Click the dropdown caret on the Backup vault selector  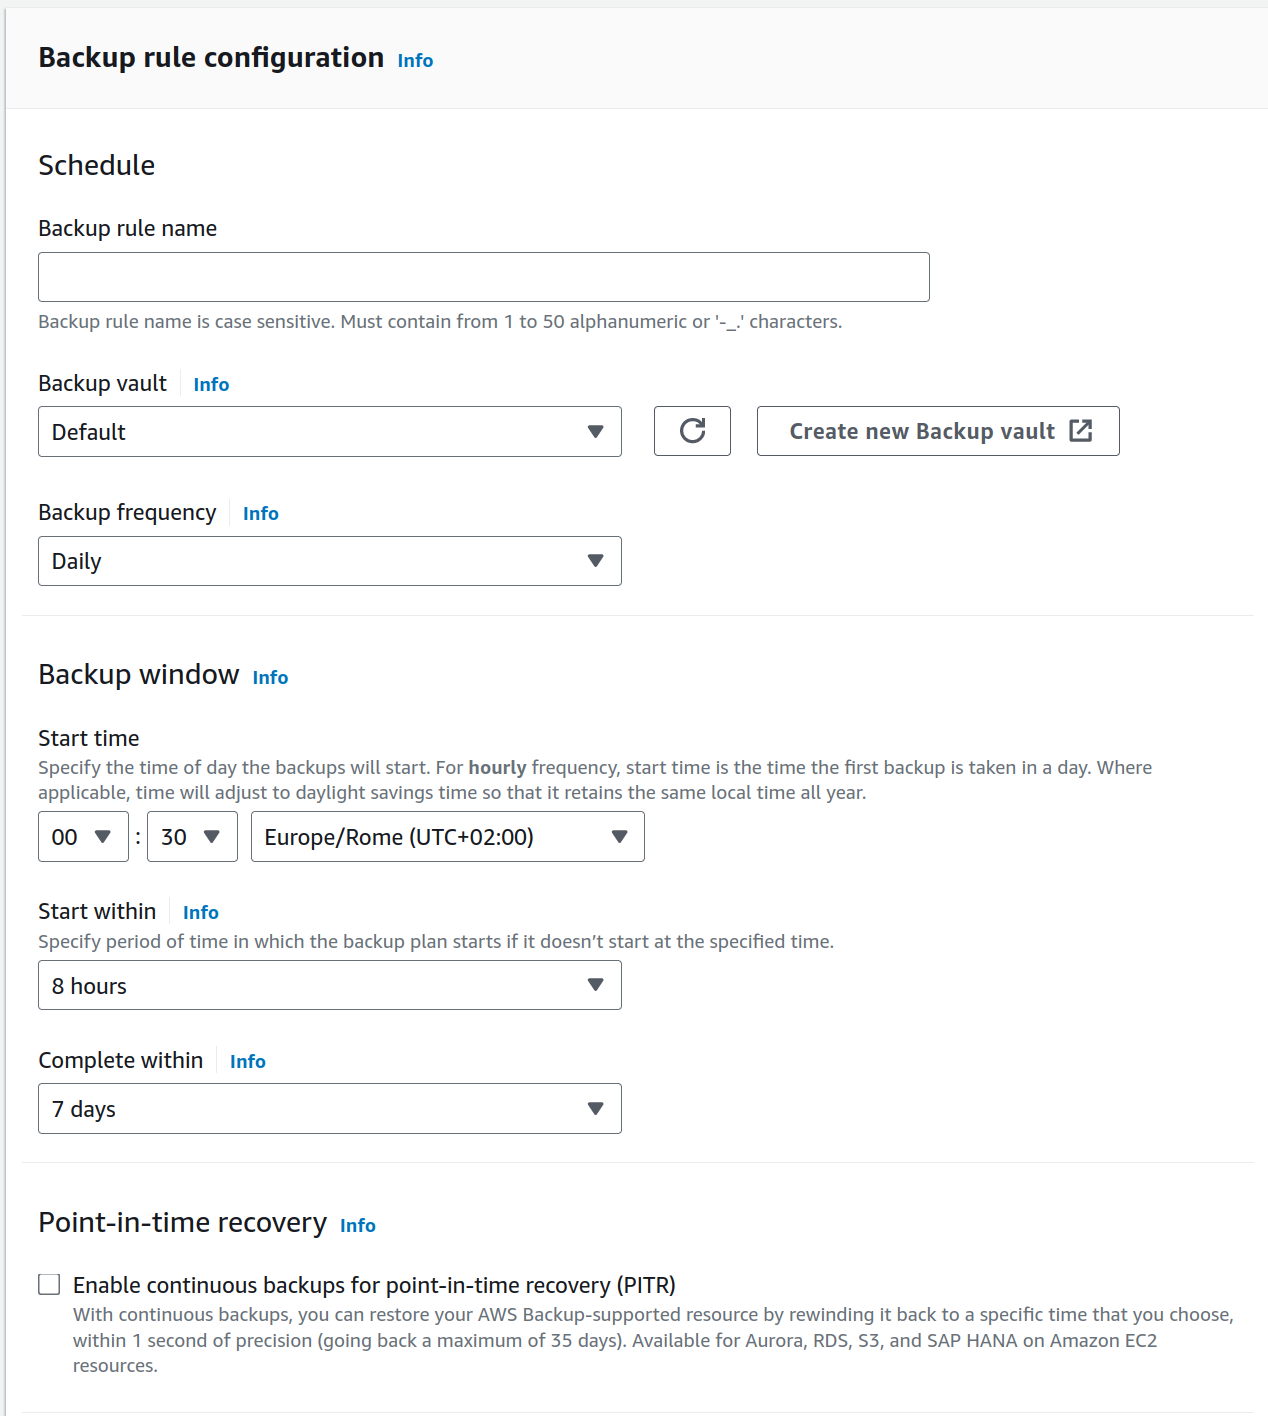594,431
